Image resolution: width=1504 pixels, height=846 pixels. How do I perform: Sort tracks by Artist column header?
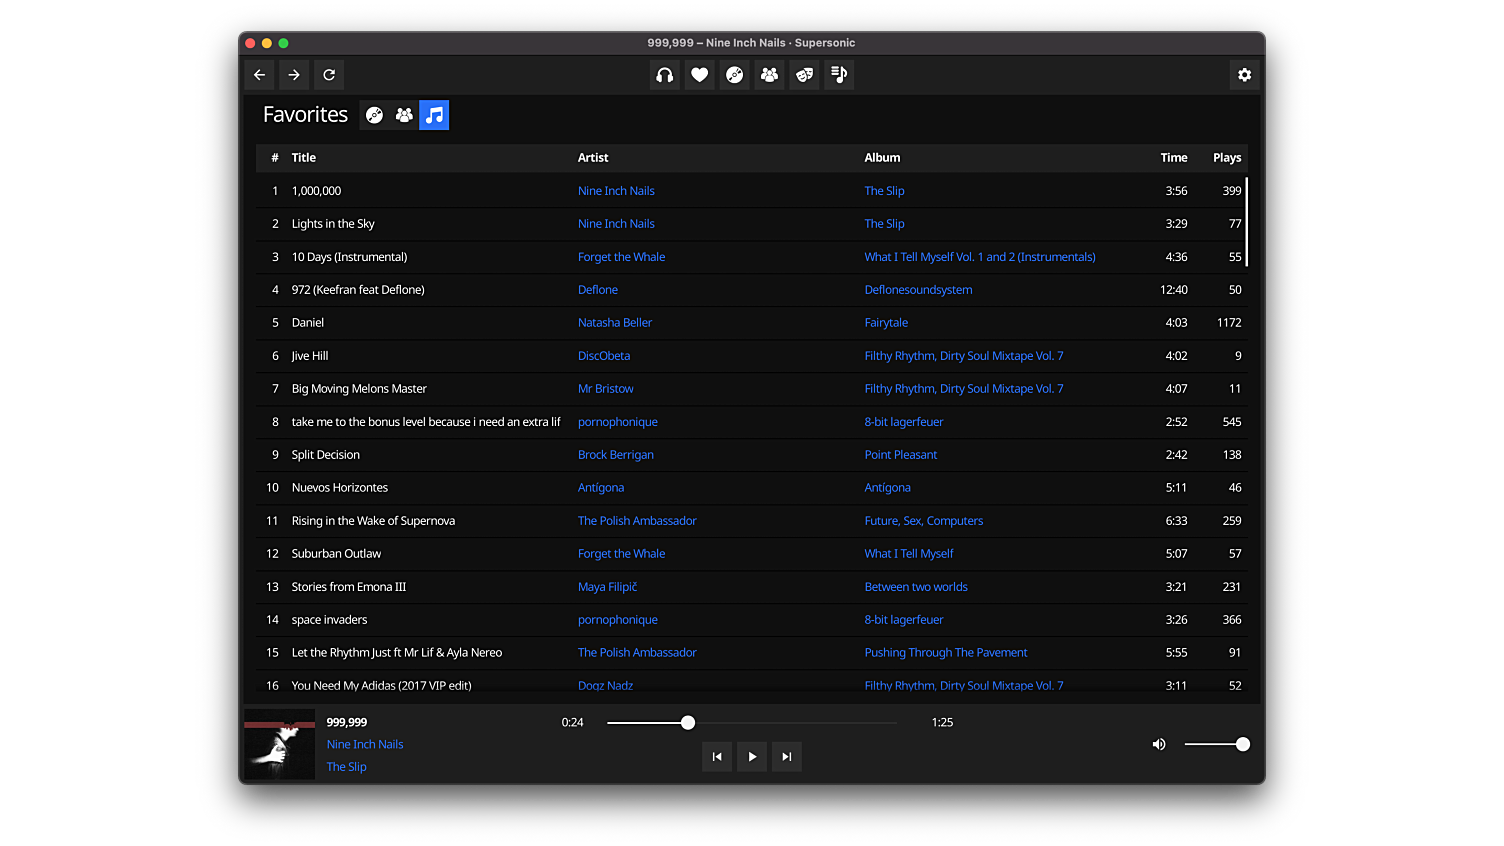coord(593,158)
